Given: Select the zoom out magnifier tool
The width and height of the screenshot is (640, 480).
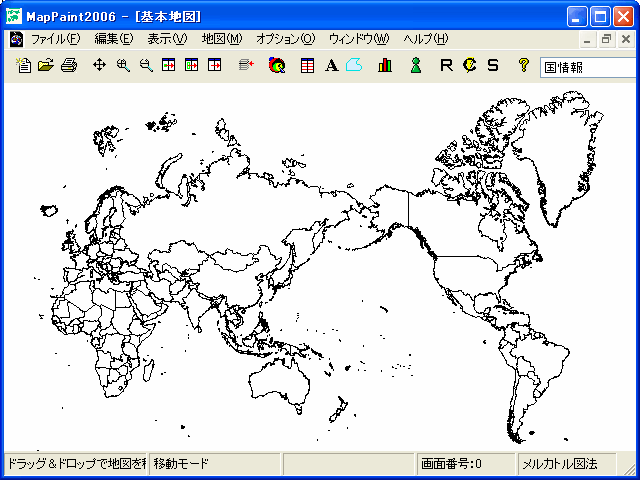Looking at the screenshot, I should coord(146,66).
